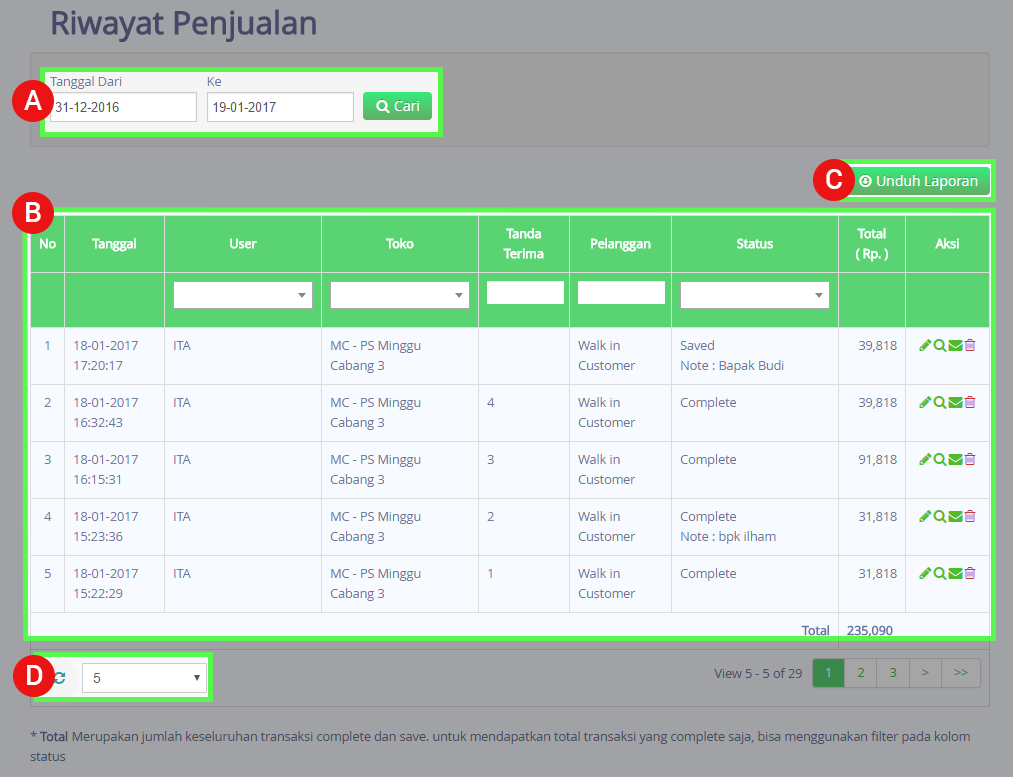Open the User column filter dropdown

click(242, 295)
